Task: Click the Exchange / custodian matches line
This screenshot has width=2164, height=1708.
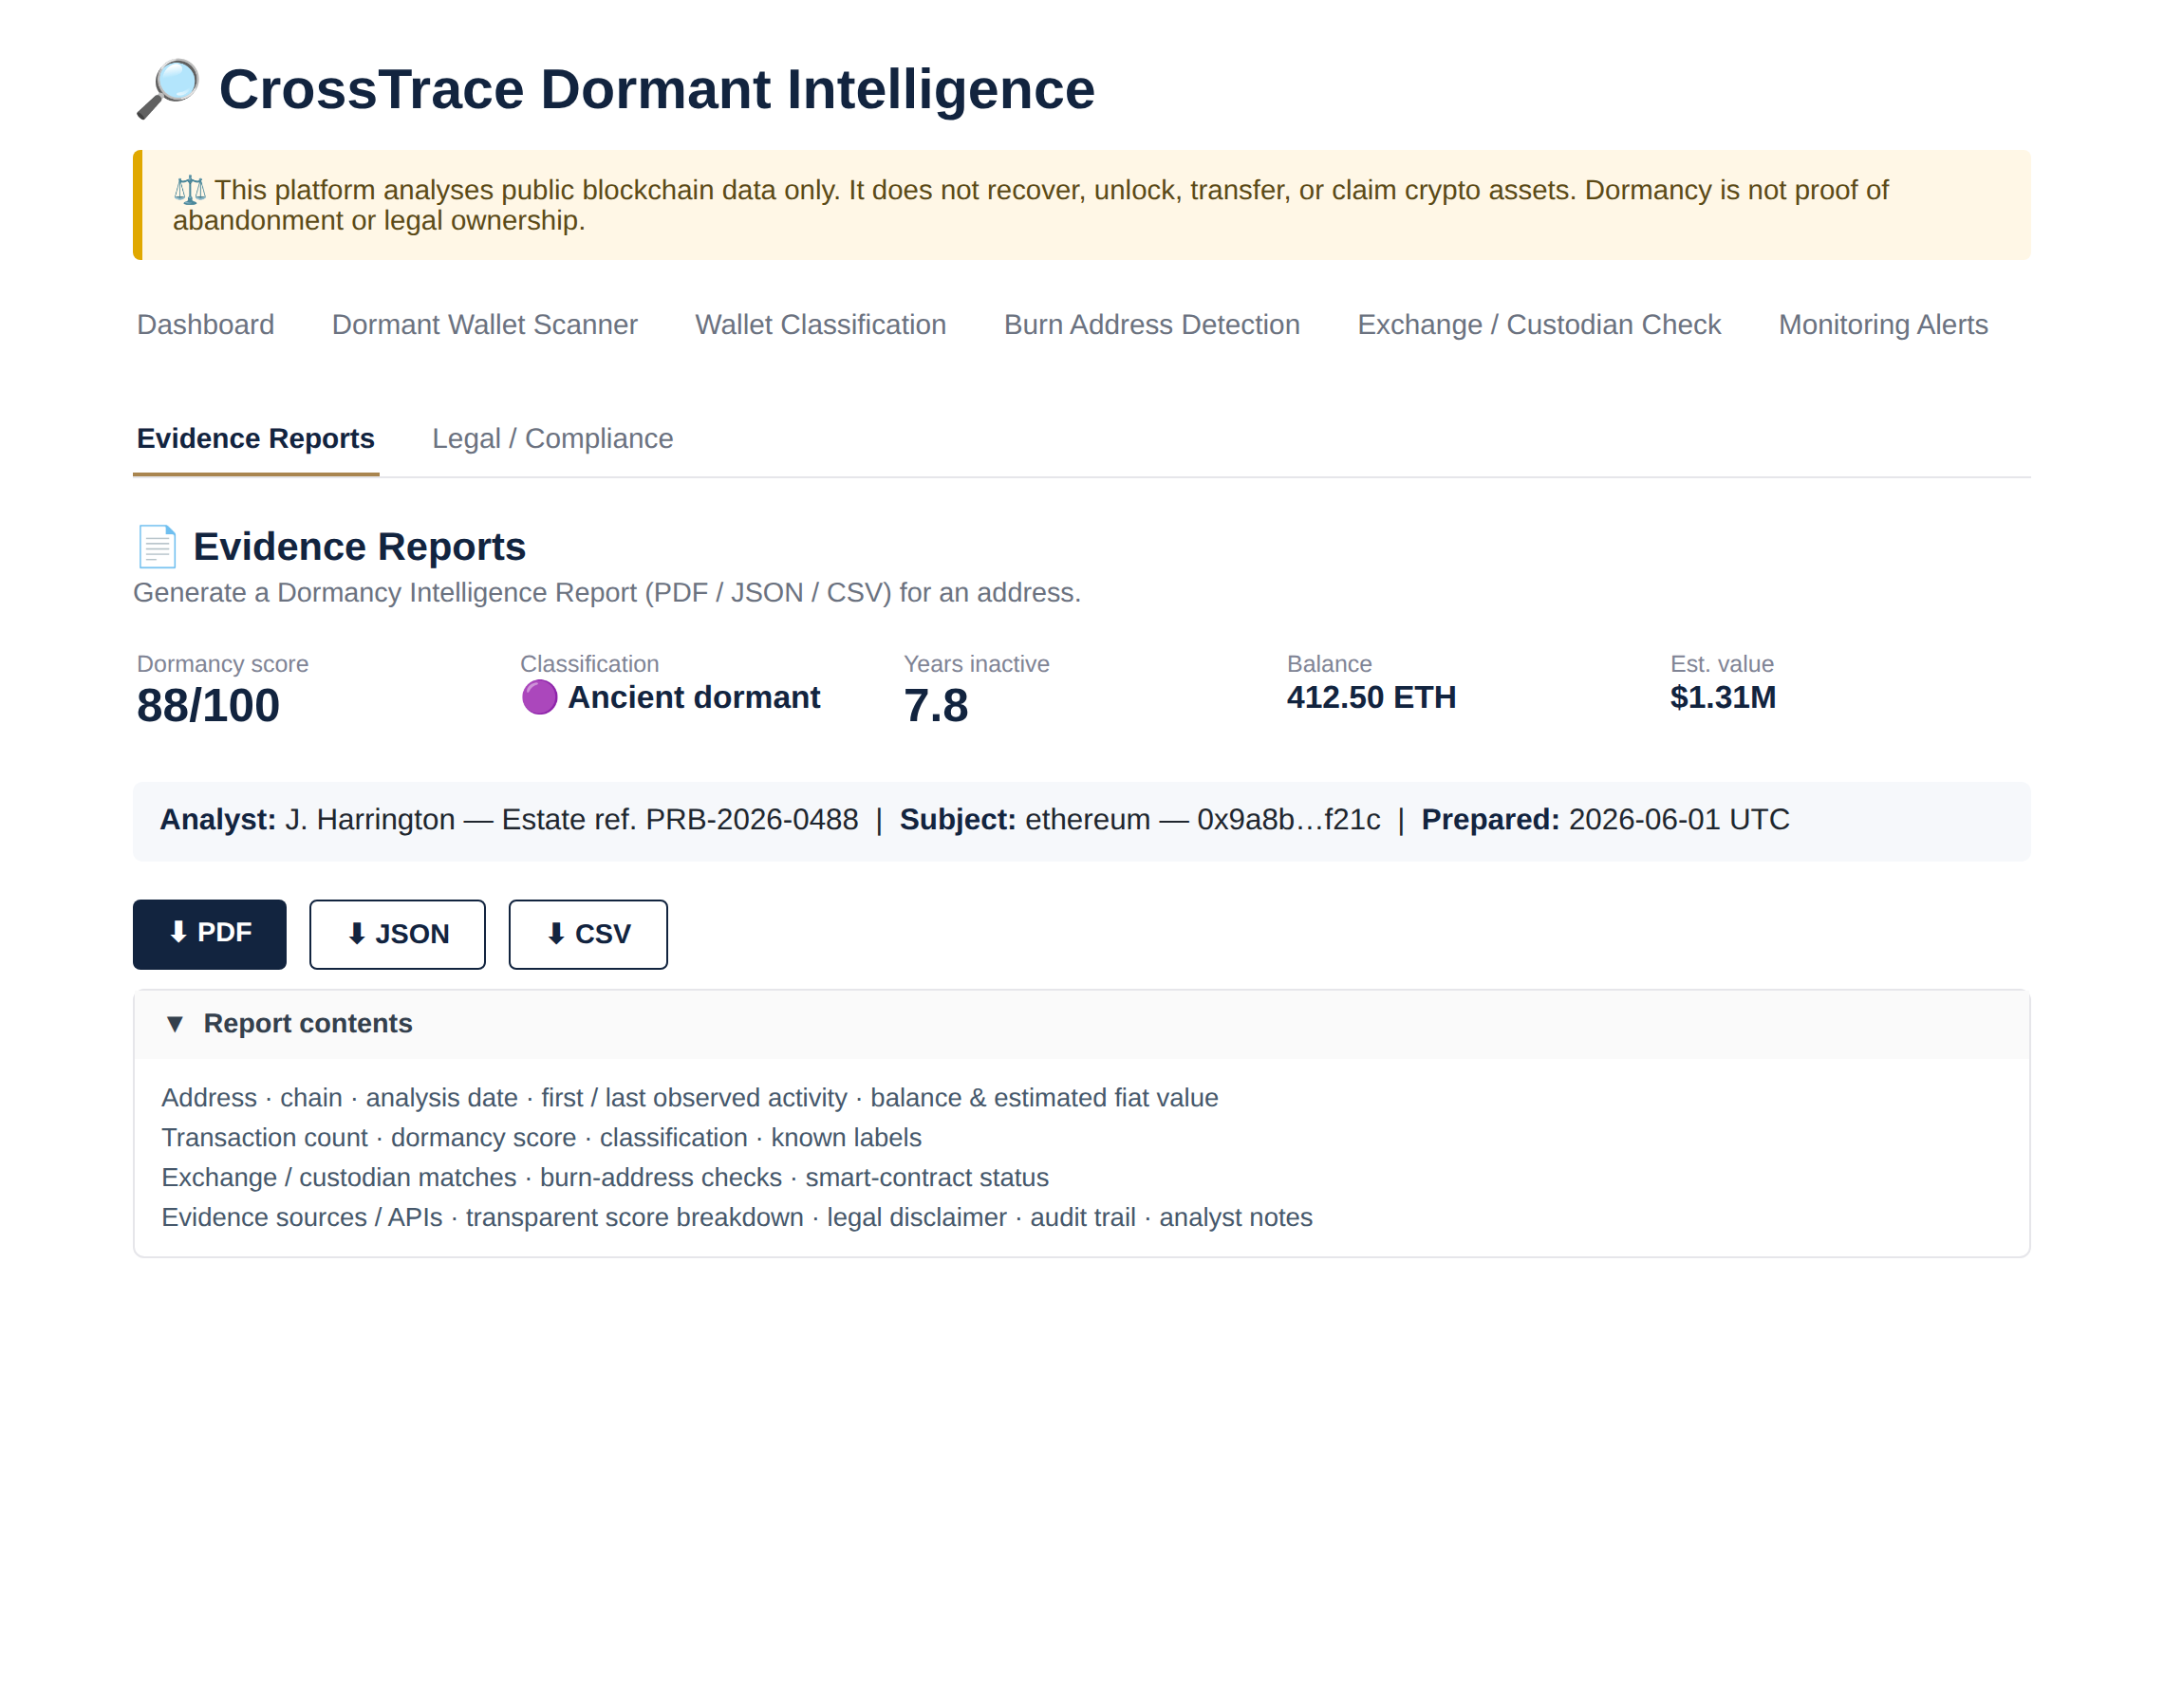Action: click(x=605, y=1178)
